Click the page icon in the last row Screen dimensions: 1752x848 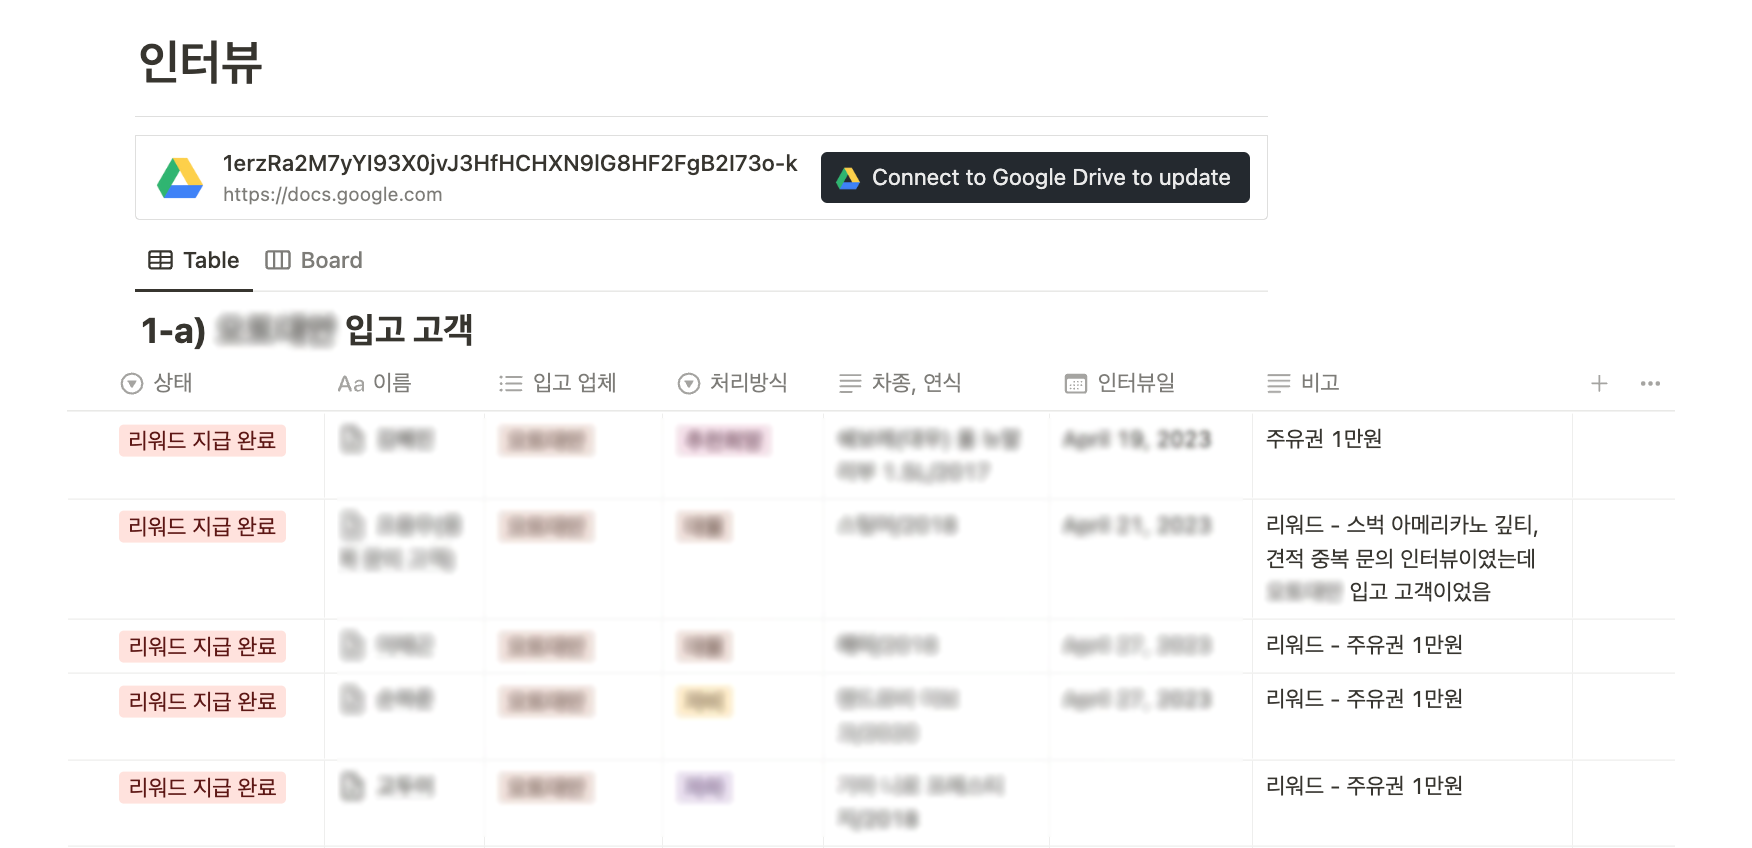pos(352,786)
